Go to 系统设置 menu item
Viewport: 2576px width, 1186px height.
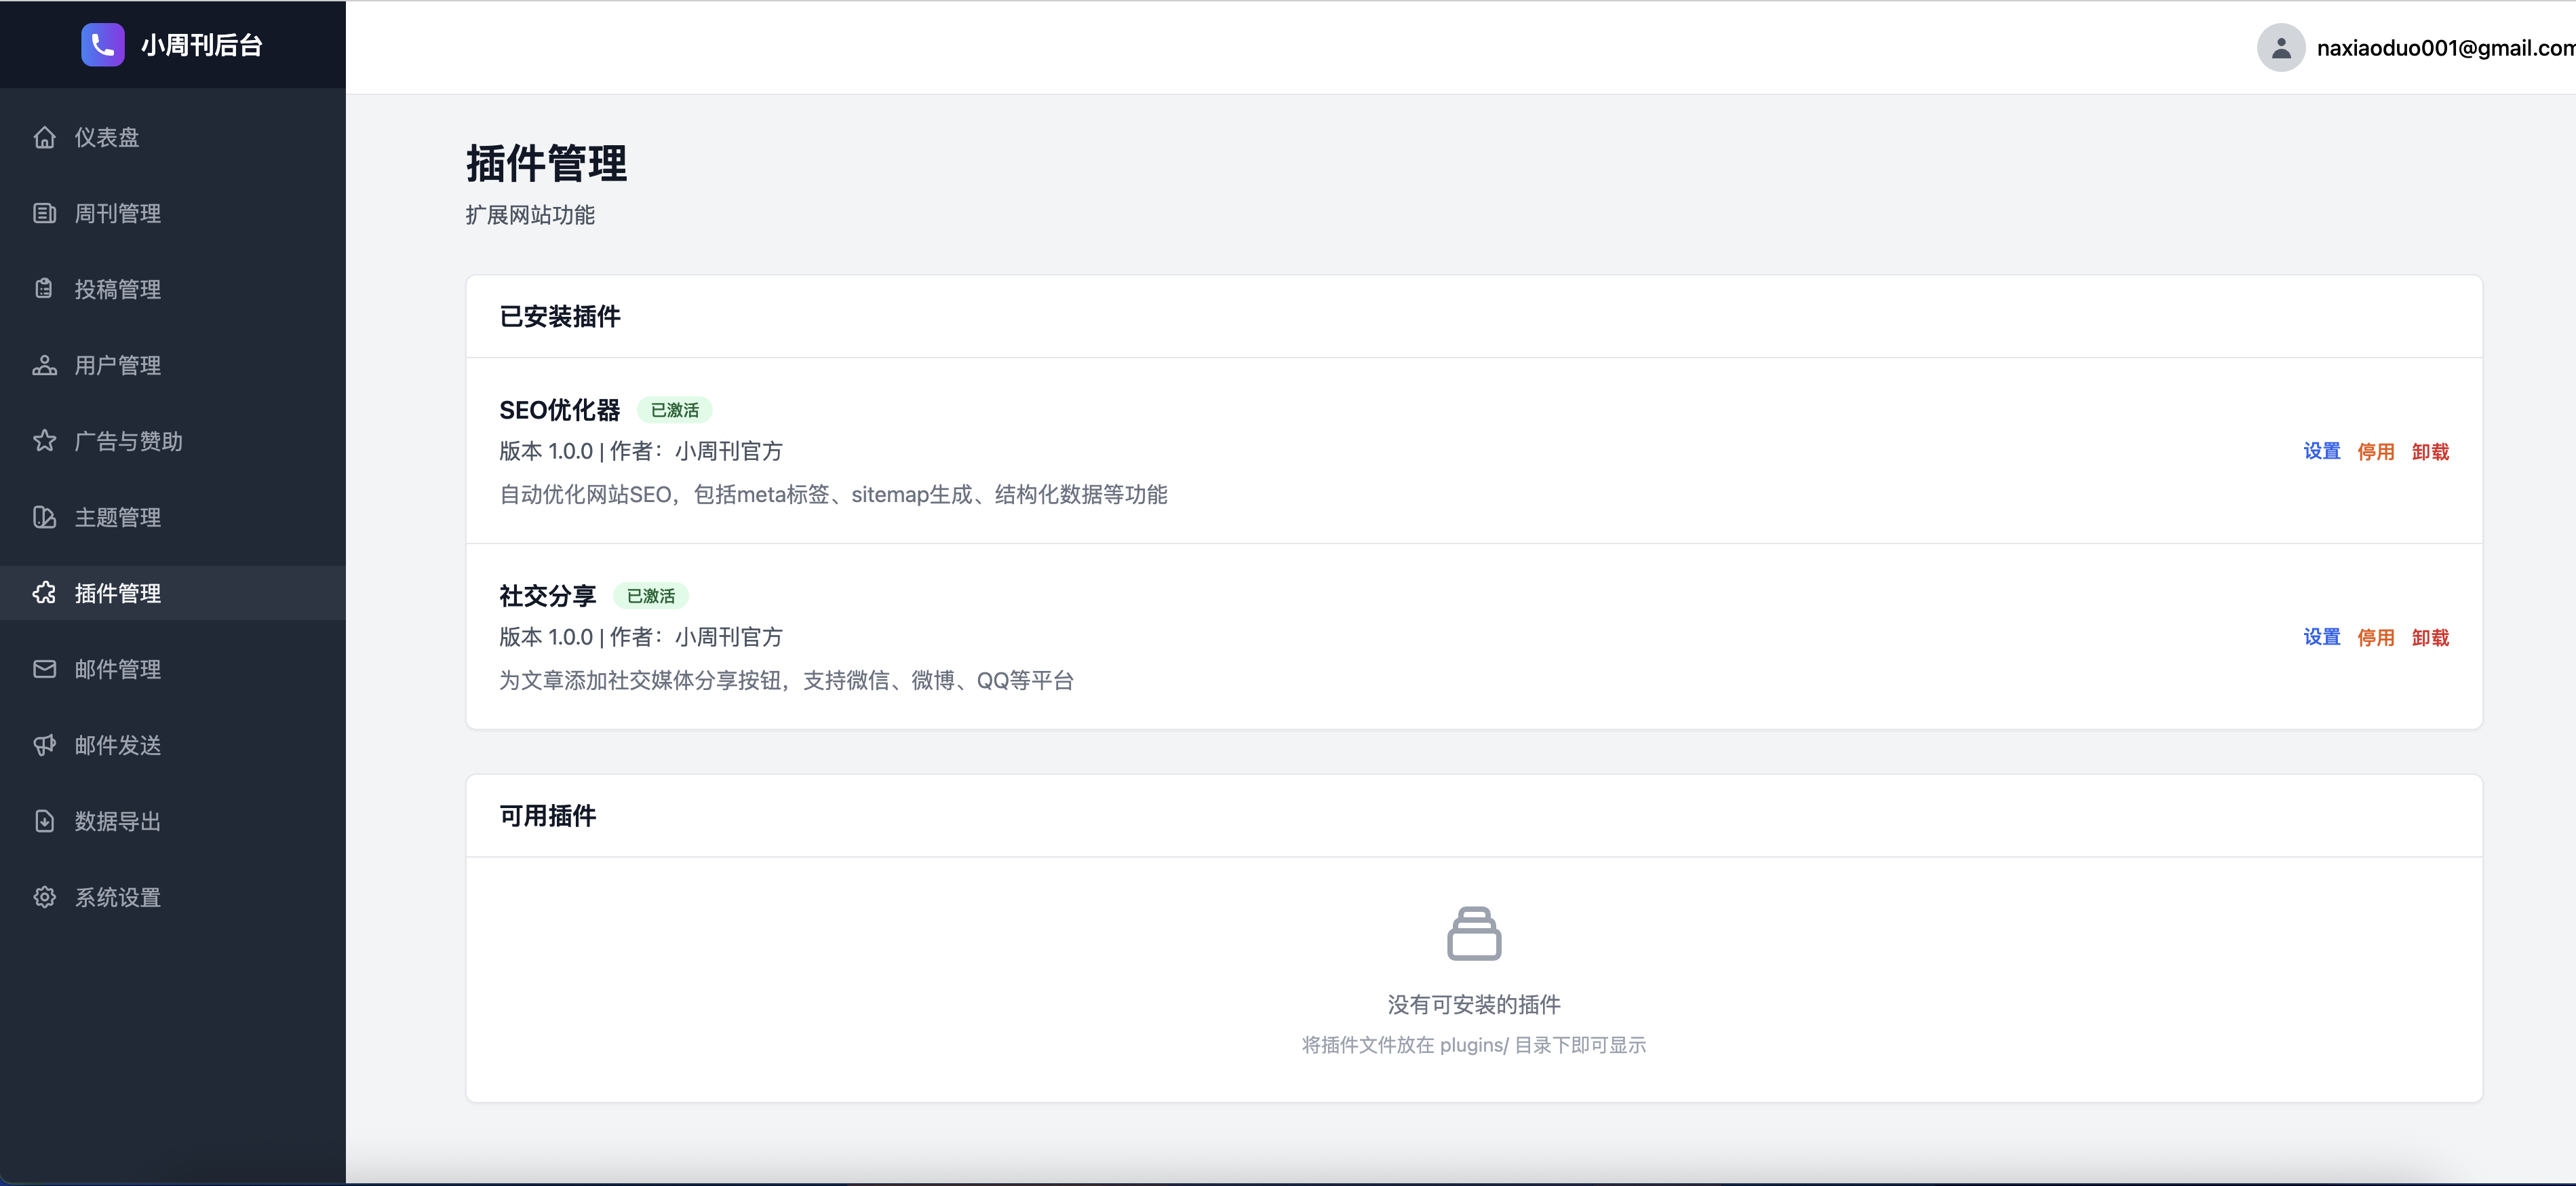point(118,897)
